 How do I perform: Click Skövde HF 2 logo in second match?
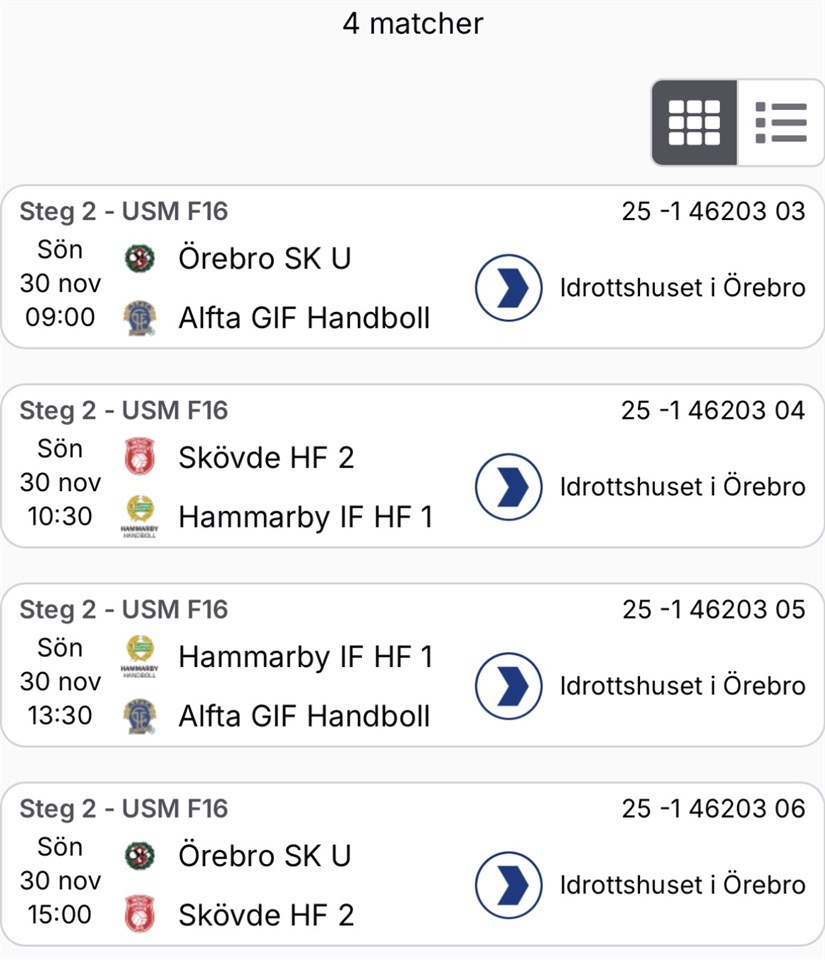click(x=140, y=458)
